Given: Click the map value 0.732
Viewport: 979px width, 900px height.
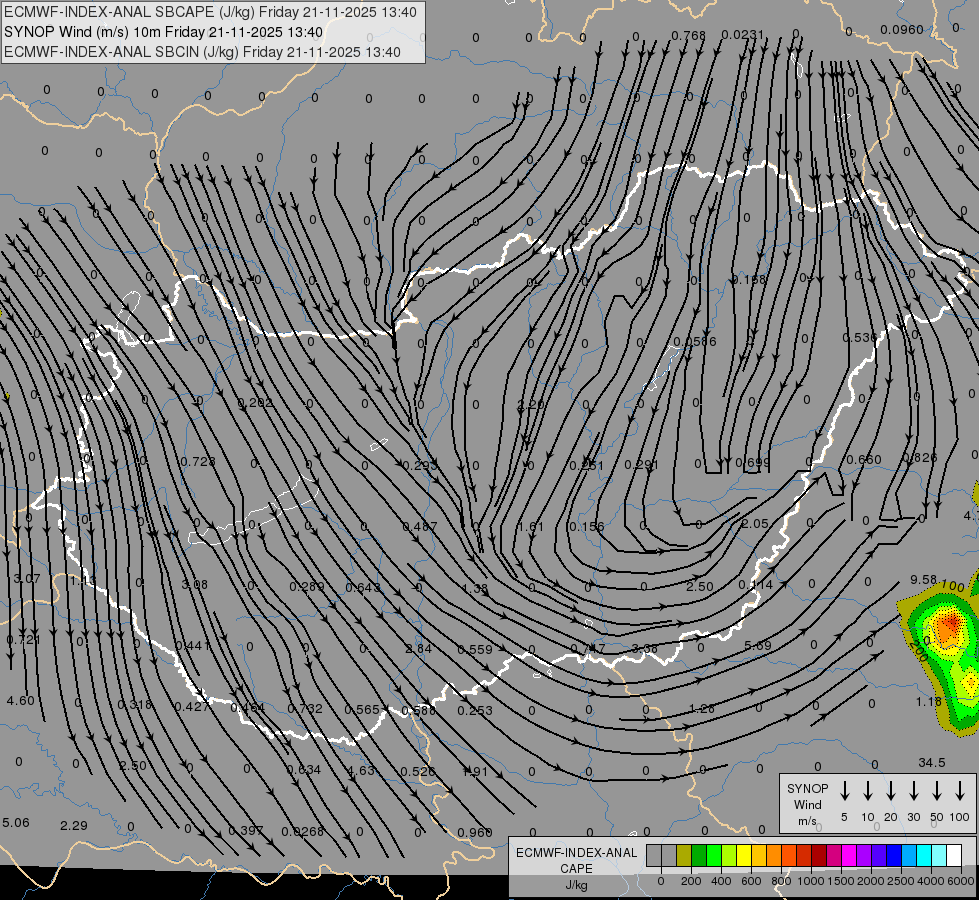Looking at the screenshot, I should pos(305,708).
